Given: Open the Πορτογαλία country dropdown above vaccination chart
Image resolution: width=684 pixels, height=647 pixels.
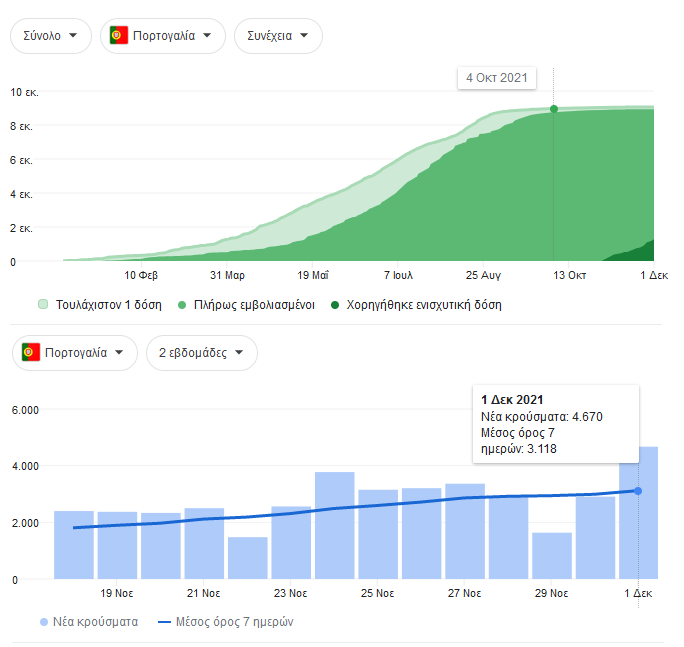Looking at the screenshot, I should coord(162,36).
